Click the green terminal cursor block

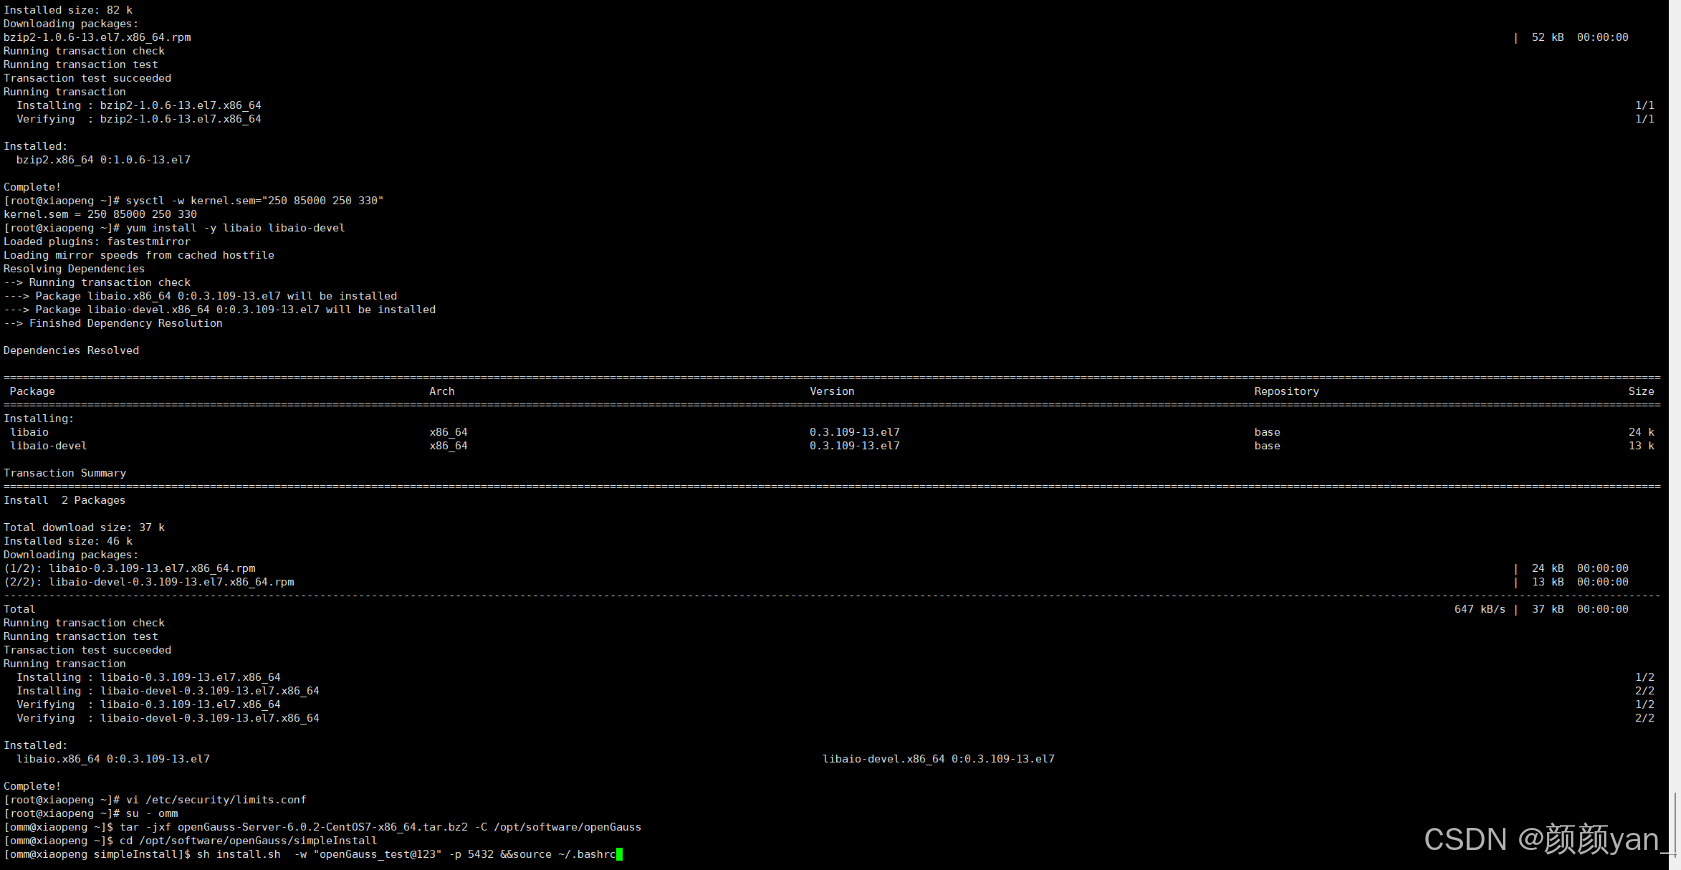(620, 855)
